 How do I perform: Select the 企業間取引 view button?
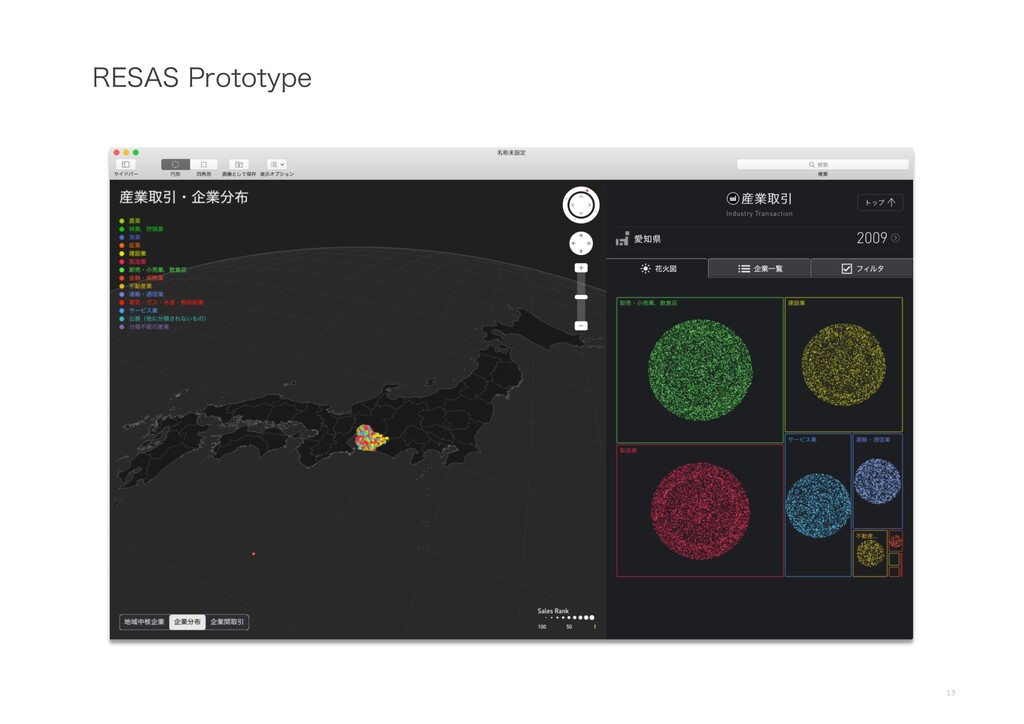pos(227,622)
